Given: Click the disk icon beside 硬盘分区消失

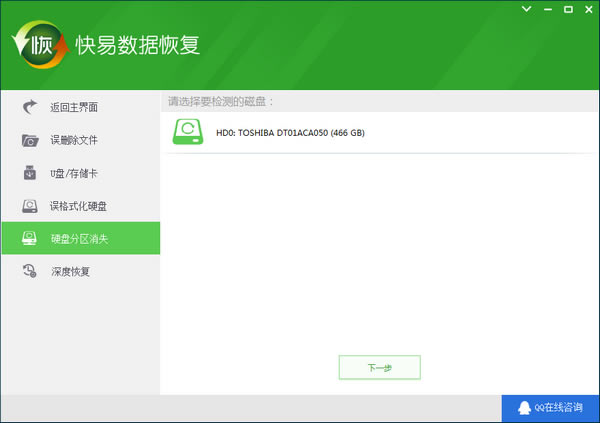Looking at the screenshot, I should click(29, 238).
